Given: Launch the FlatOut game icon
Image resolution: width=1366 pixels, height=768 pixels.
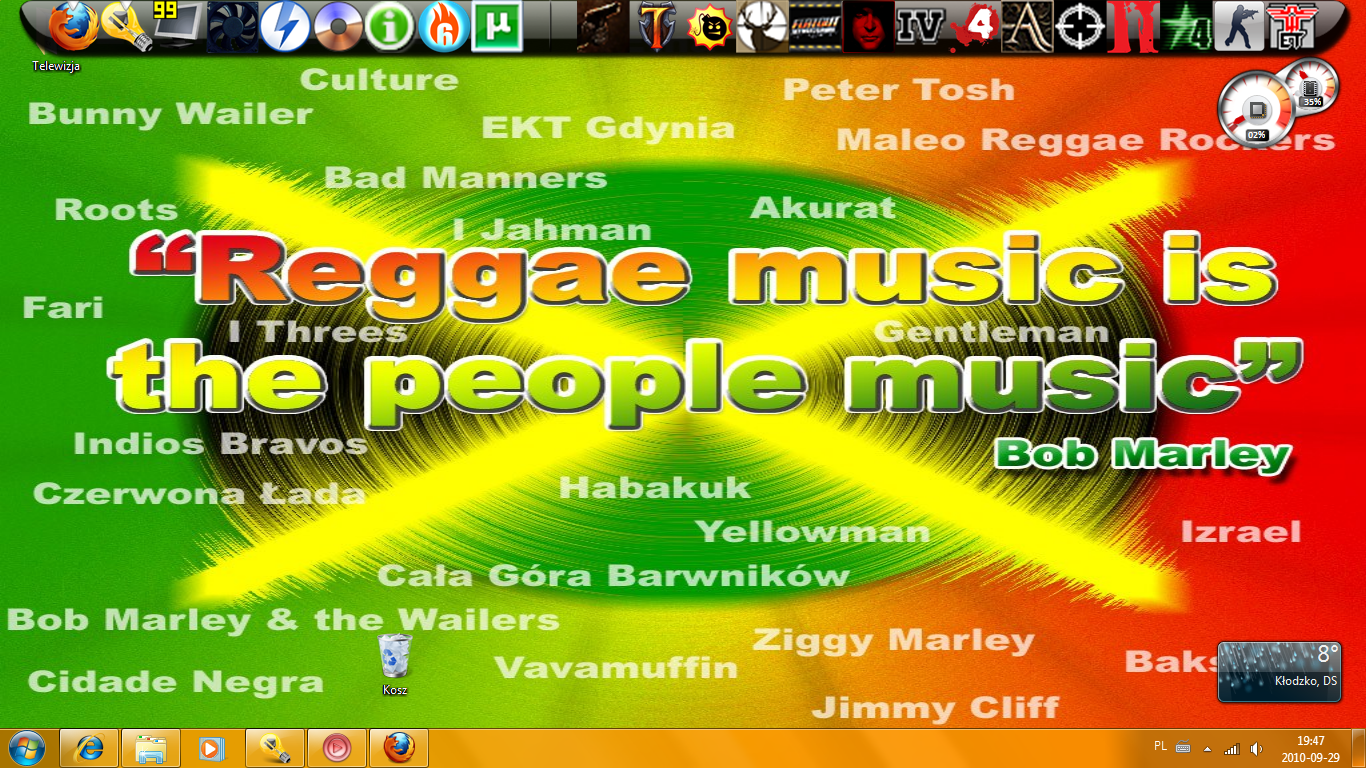Looking at the screenshot, I should coord(814,27).
